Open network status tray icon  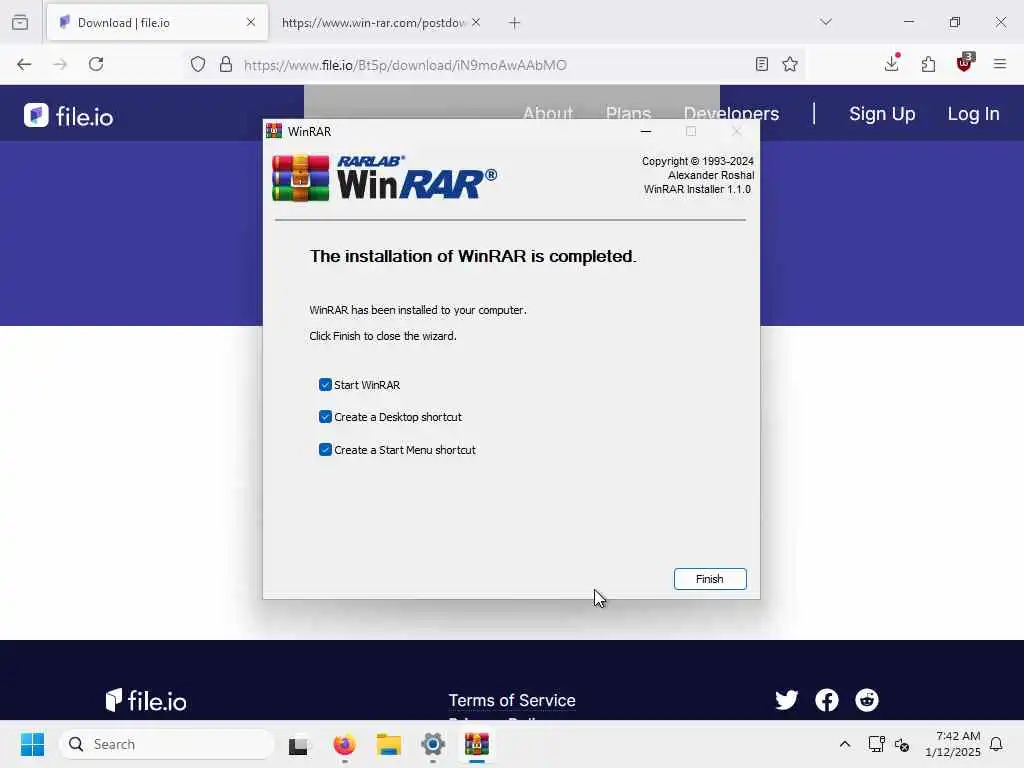pos(876,744)
